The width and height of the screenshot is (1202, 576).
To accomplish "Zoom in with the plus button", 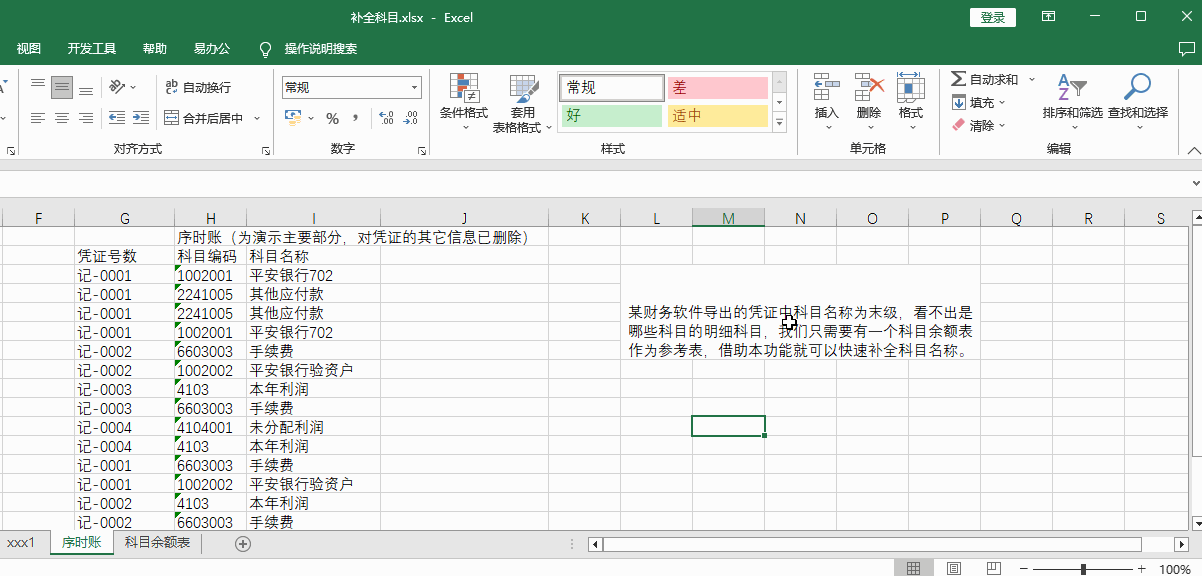I will coord(1140,568).
